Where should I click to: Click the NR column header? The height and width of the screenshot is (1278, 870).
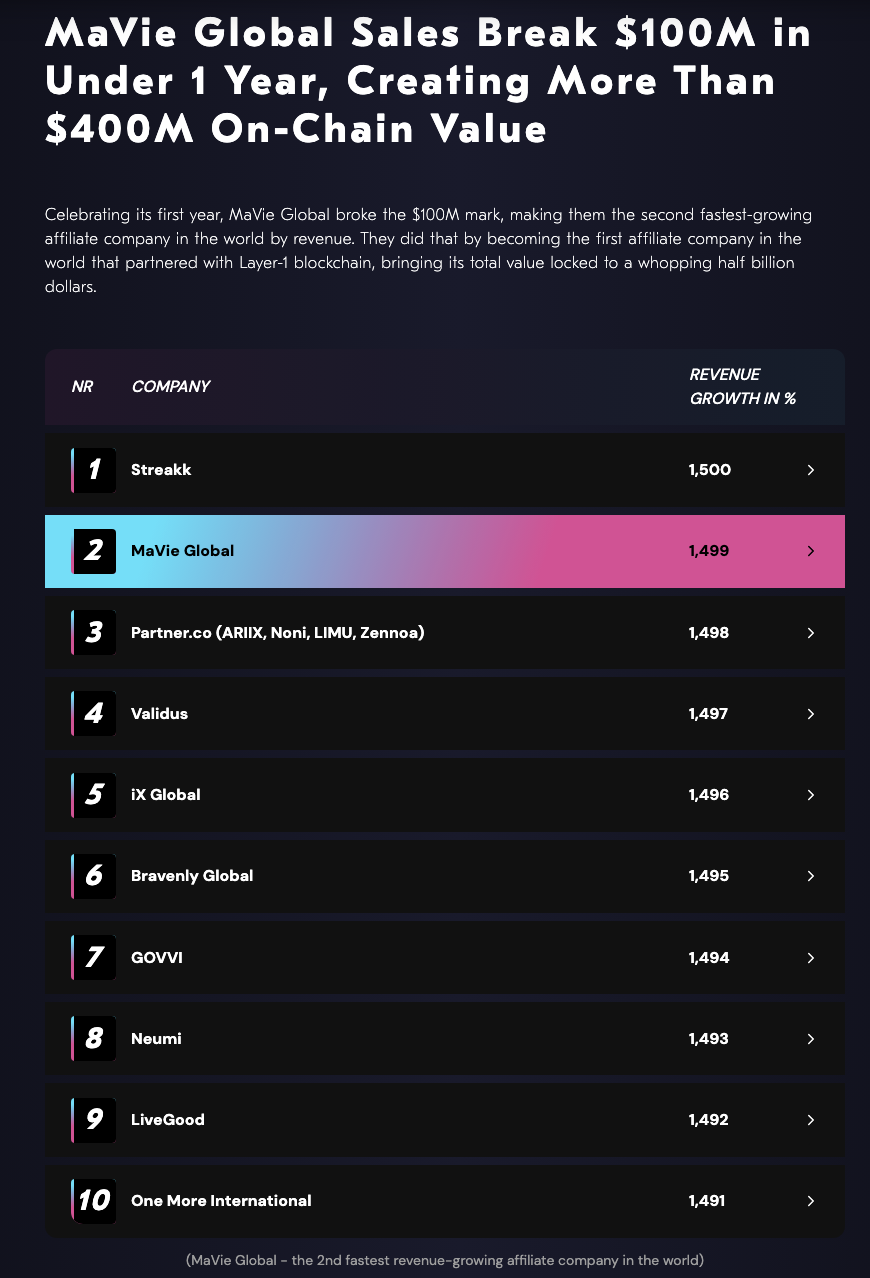pos(82,386)
